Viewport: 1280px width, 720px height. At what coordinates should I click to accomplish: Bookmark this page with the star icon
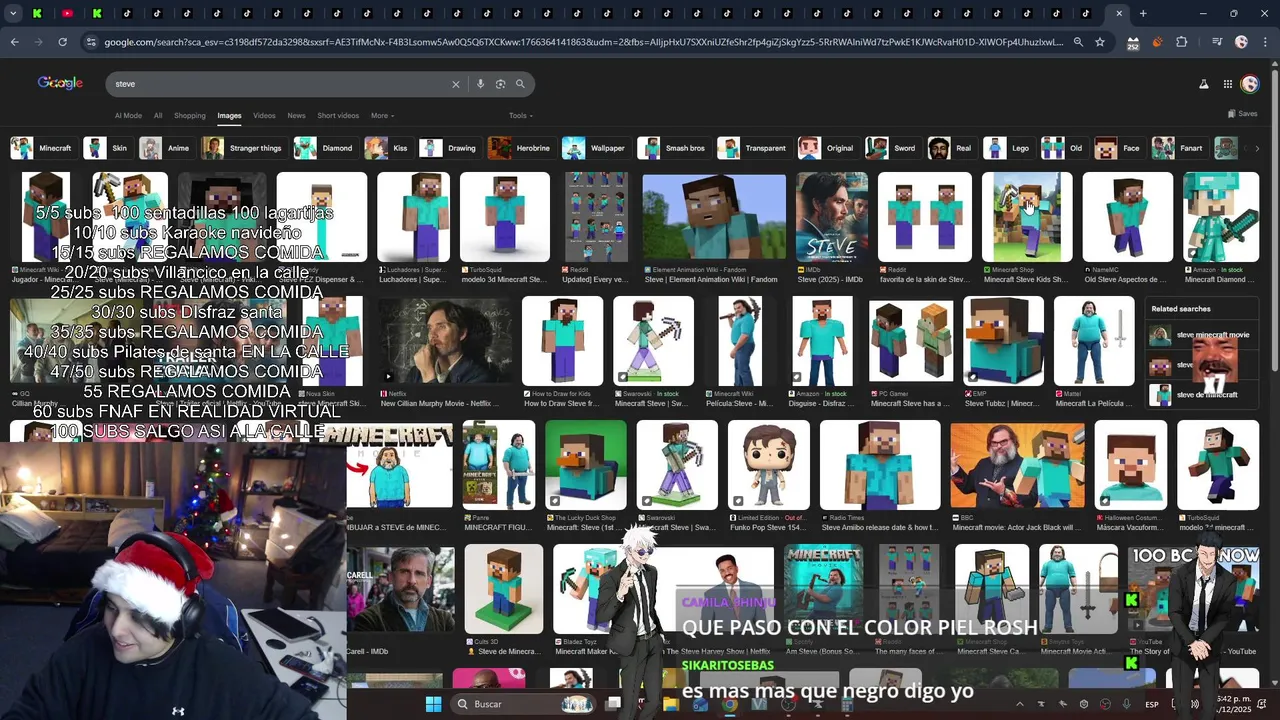1100,42
